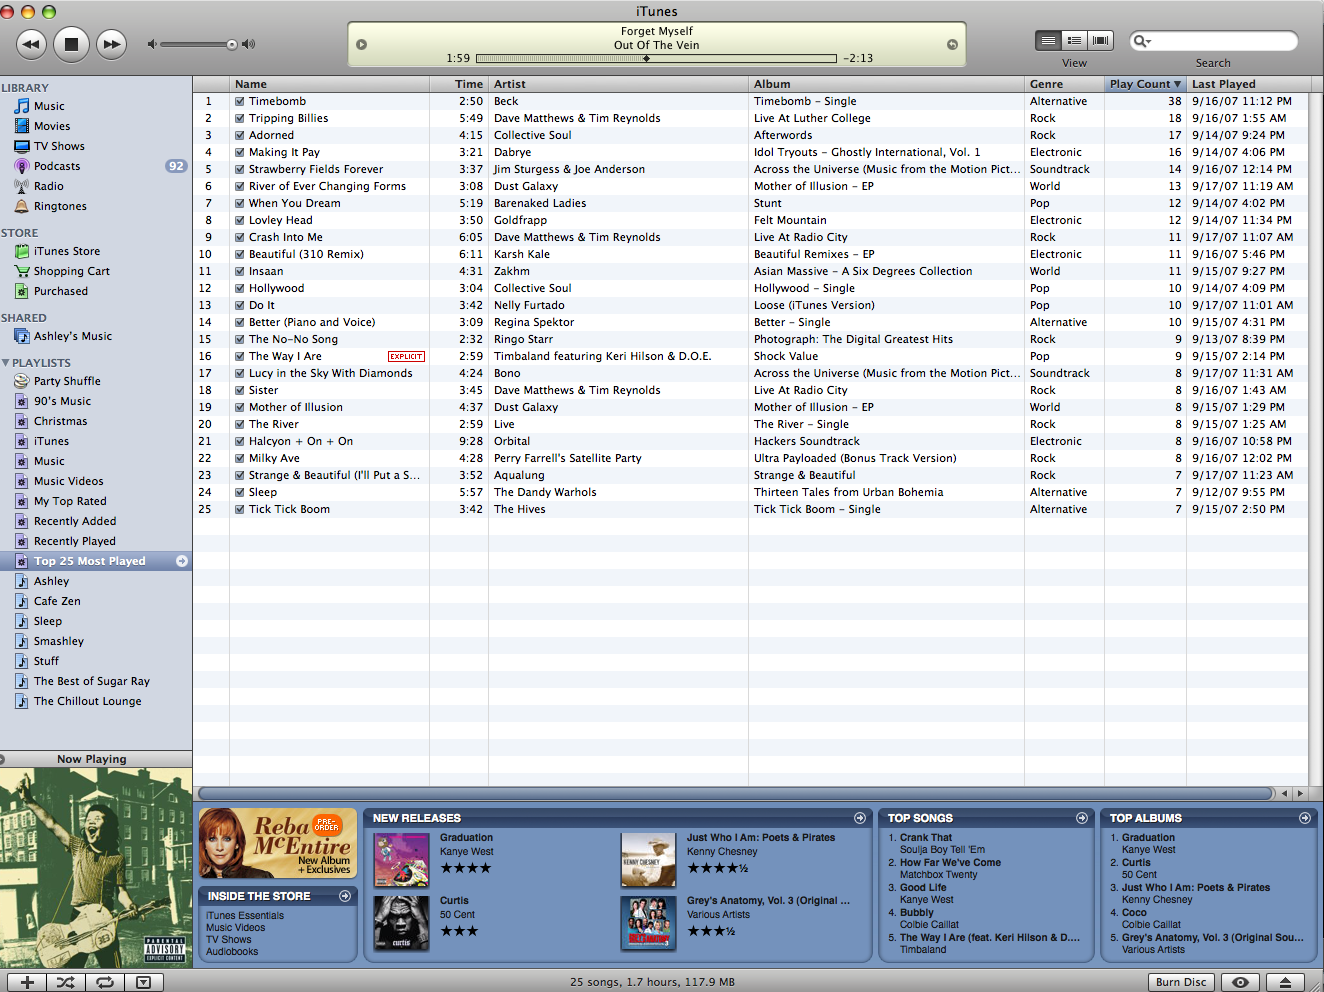Image resolution: width=1324 pixels, height=992 pixels.
Task: Open Audiobooks store link
Action: tap(232, 952)
